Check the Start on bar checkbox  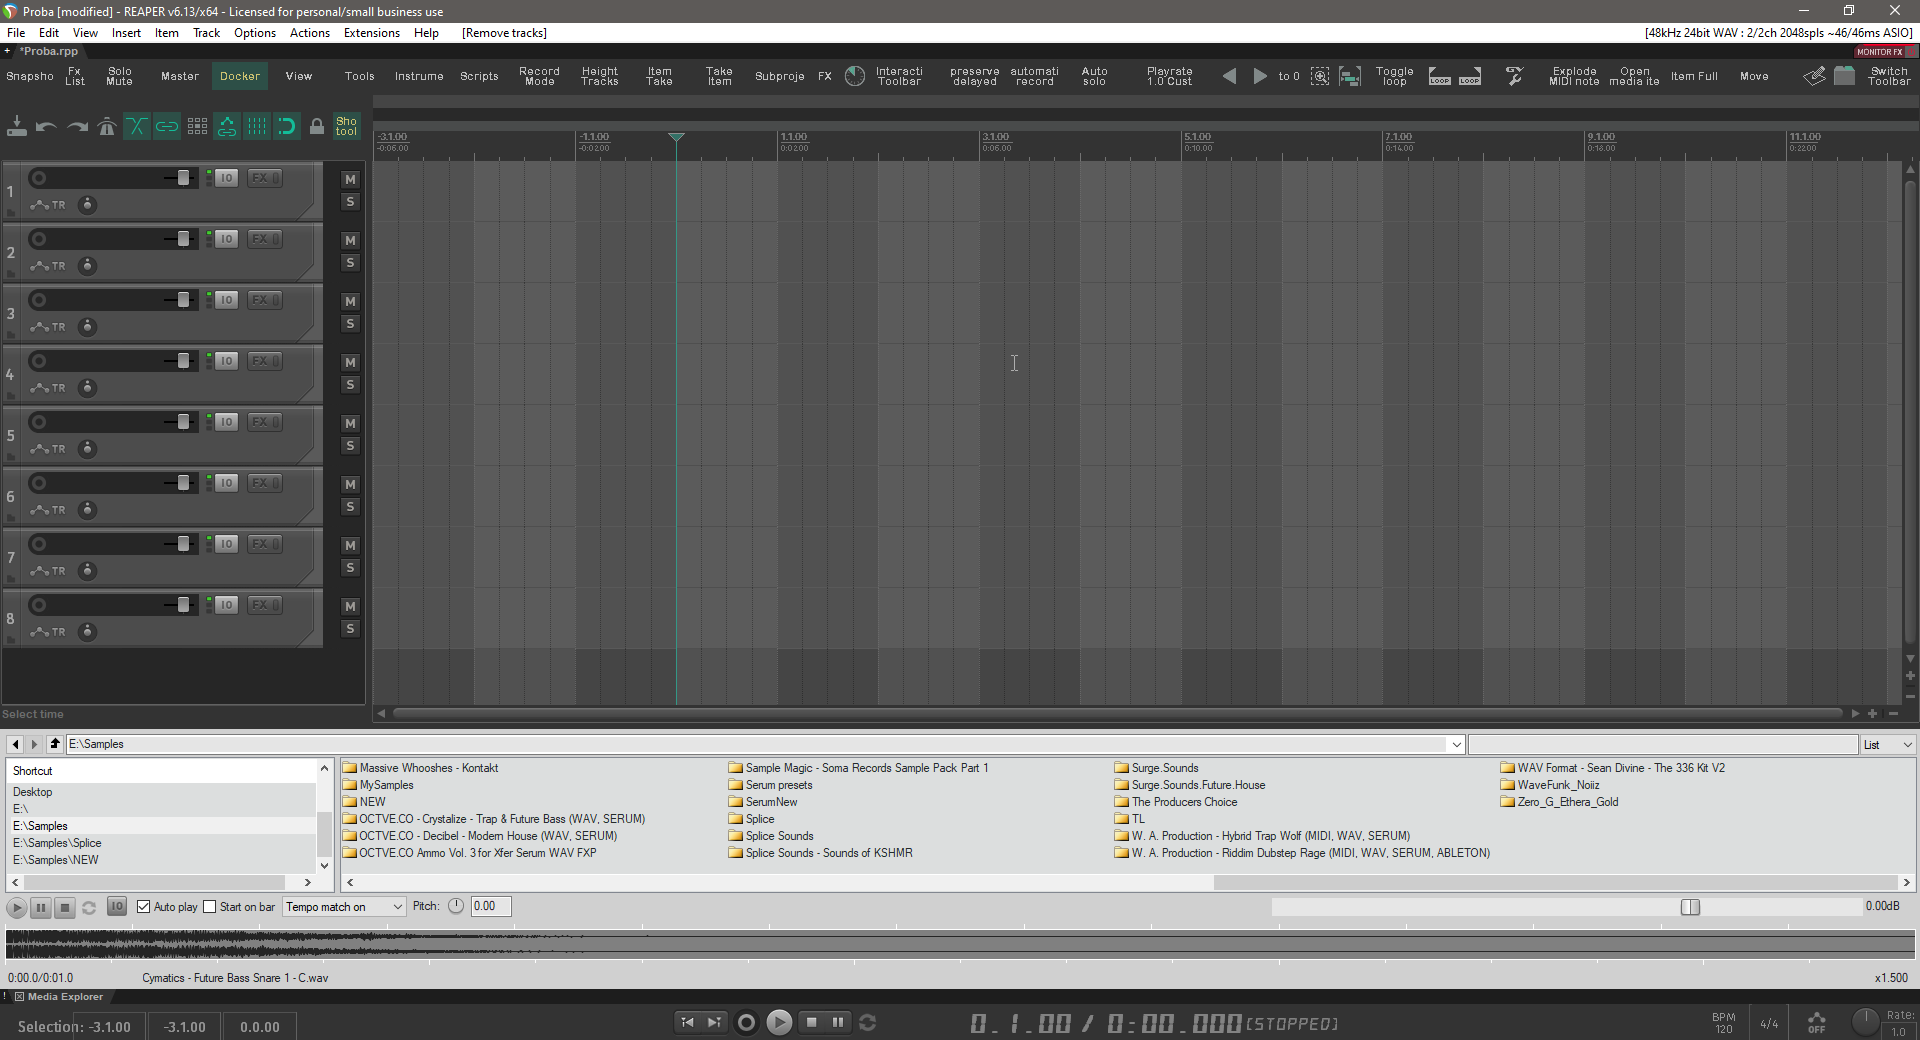tap(210, 907)
